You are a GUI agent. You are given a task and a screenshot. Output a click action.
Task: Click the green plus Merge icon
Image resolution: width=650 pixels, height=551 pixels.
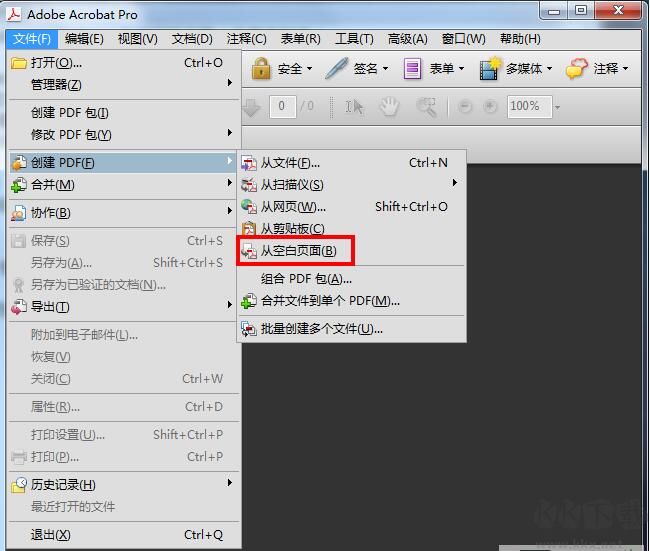[19, 185]
